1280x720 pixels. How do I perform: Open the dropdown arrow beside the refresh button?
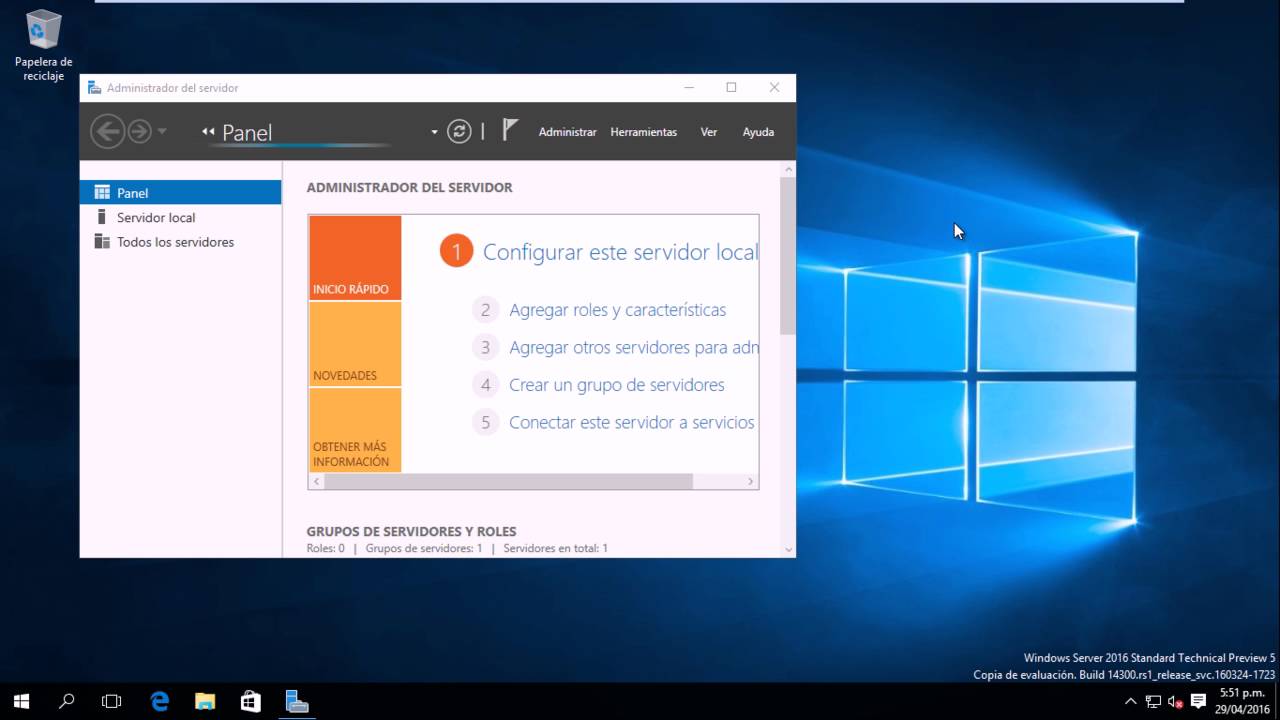tap(434, 132)
